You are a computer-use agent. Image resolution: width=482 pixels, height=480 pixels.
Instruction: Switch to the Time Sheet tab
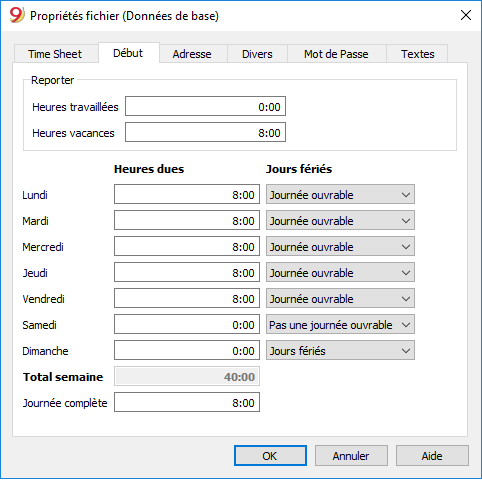click(x=55, y=54)
